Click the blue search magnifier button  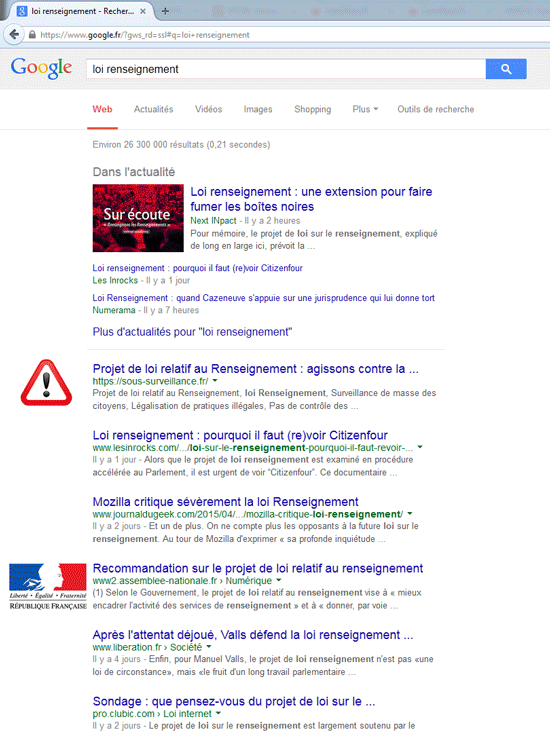(506, 69)
